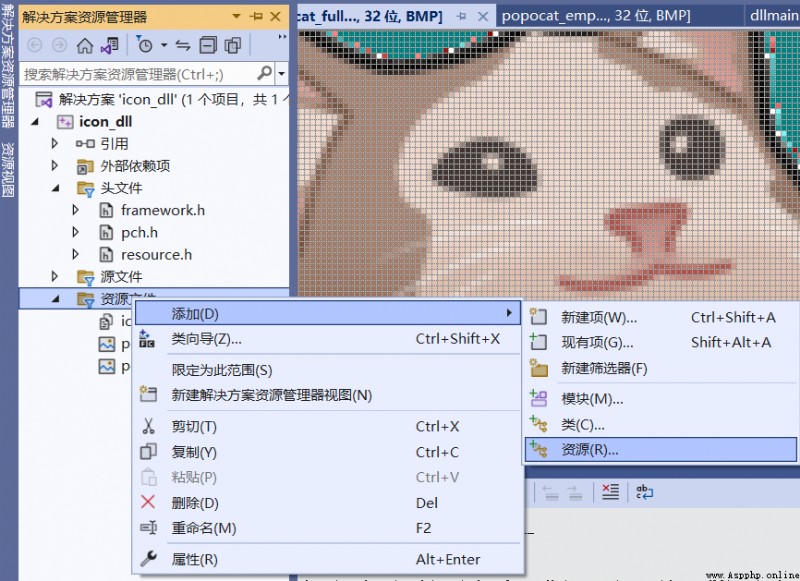Collapse the 头文件 folder

click(56, 188)
